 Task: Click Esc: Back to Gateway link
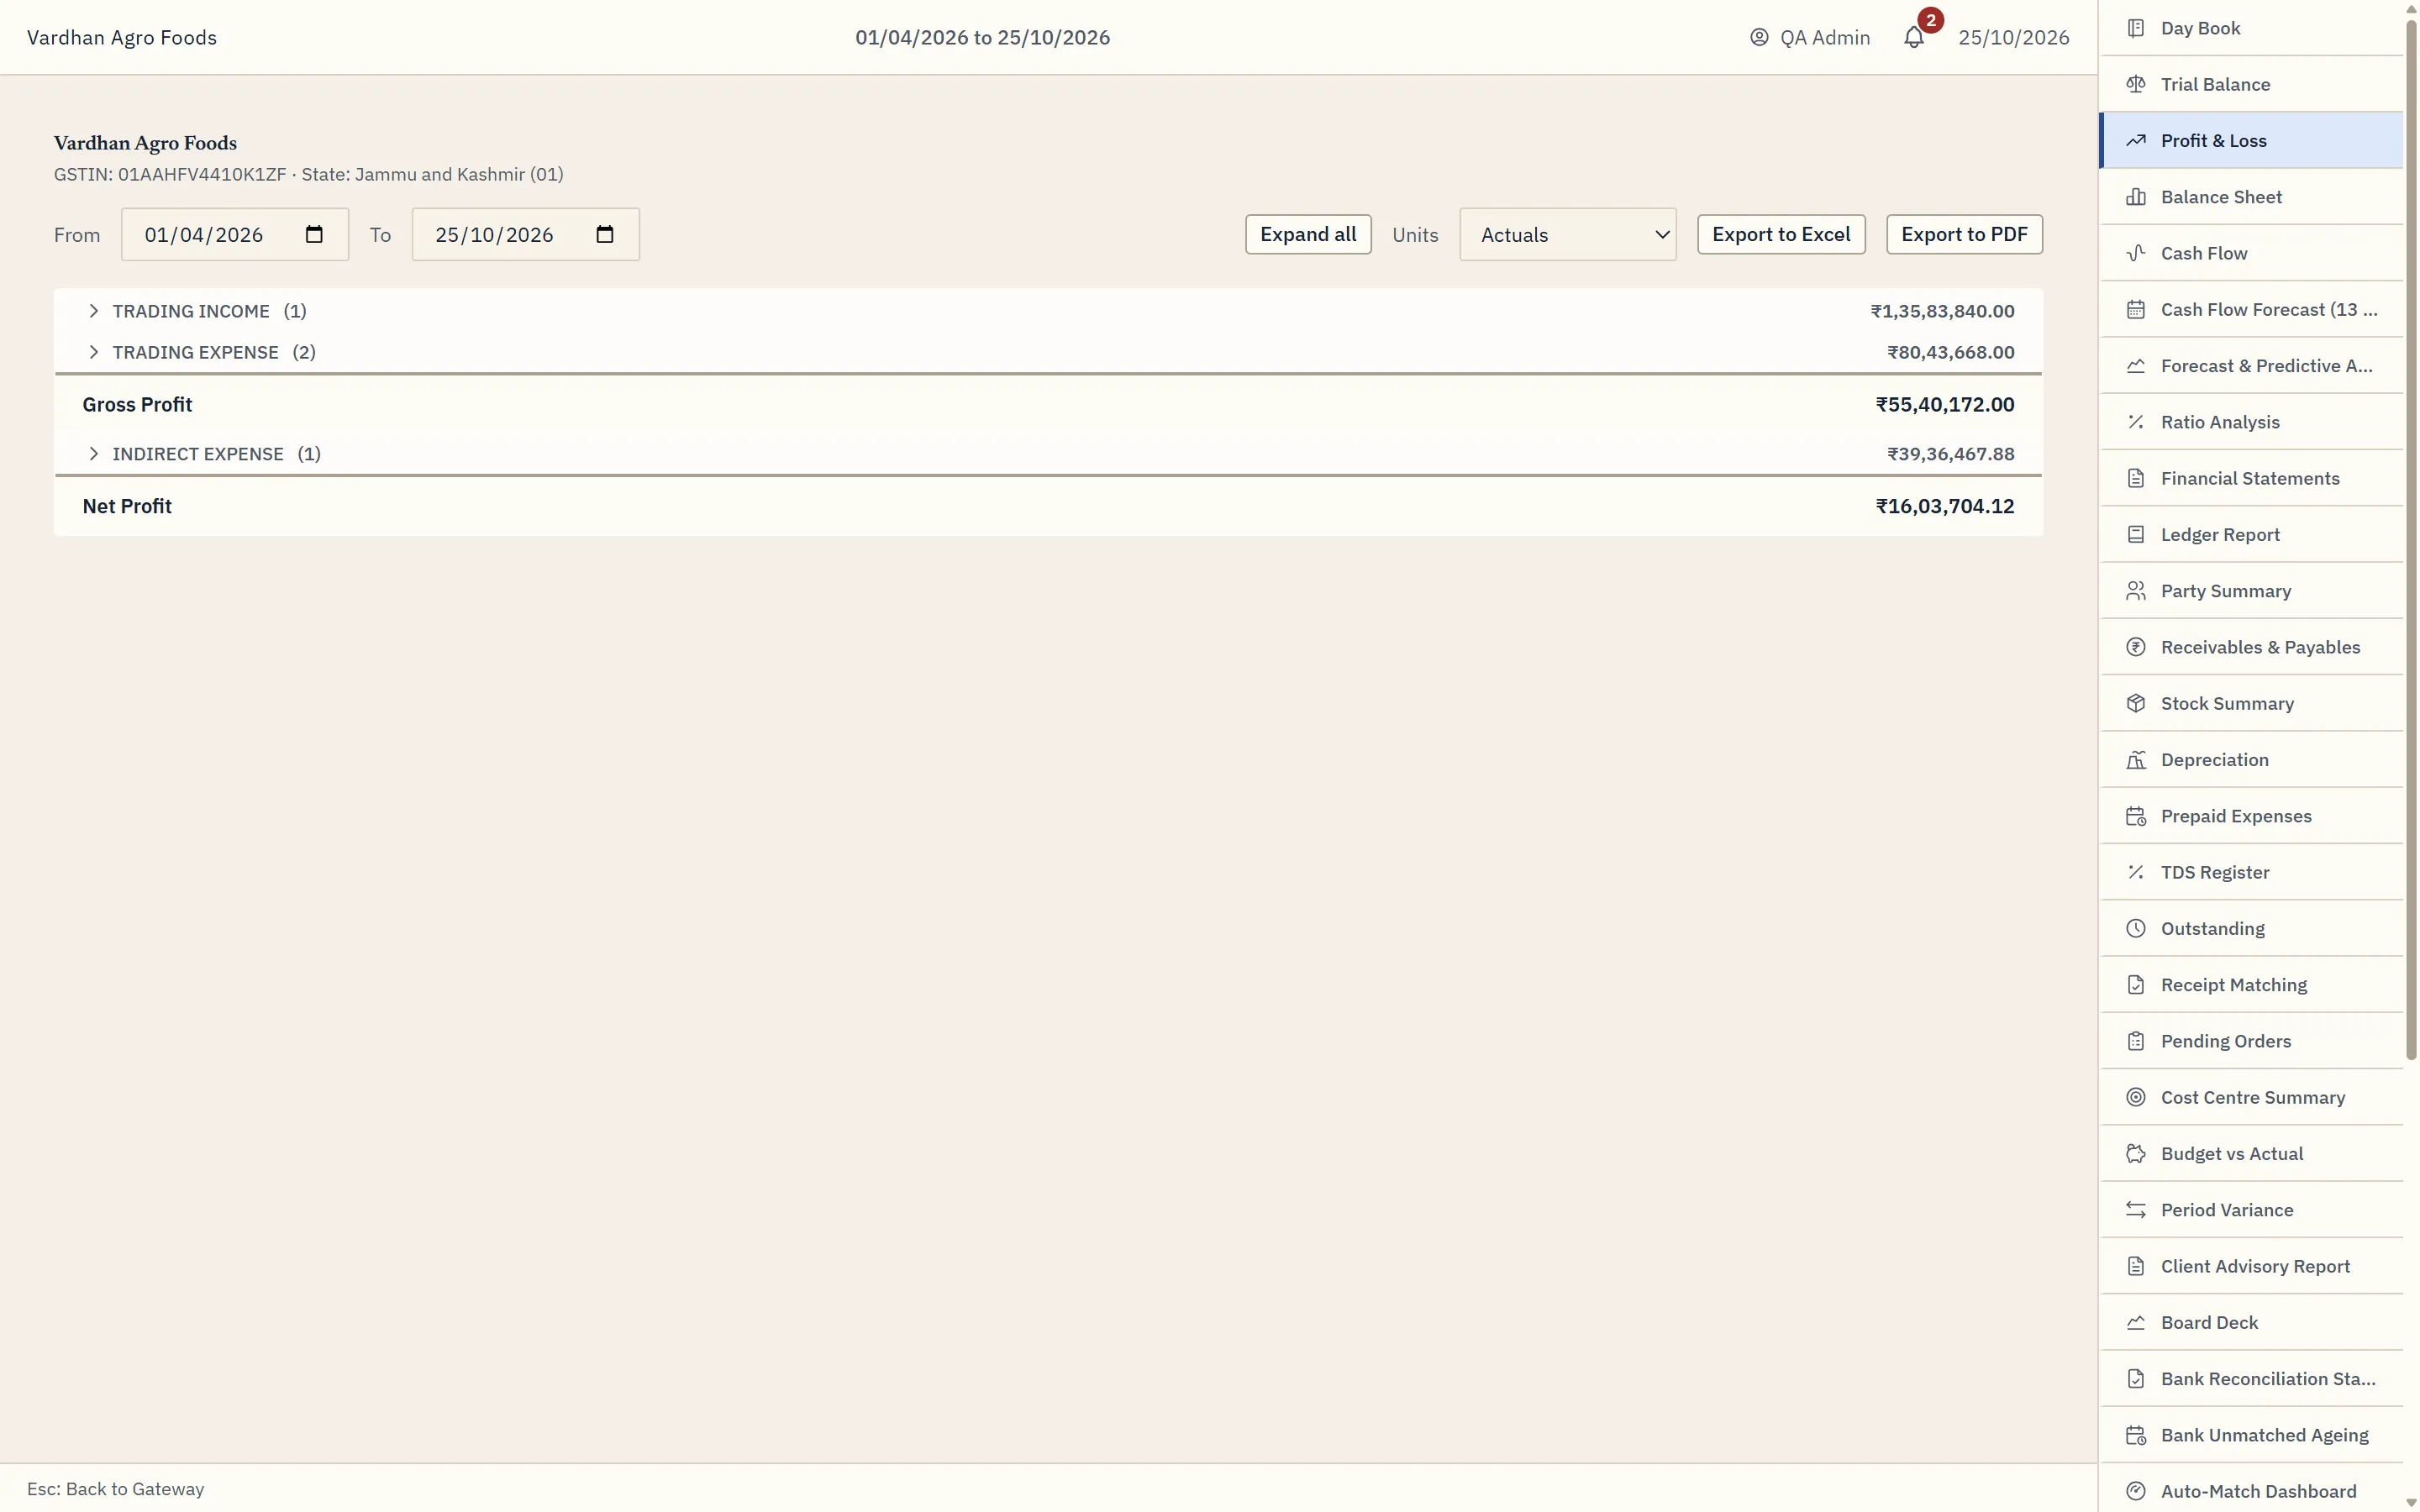point(115,1489)
